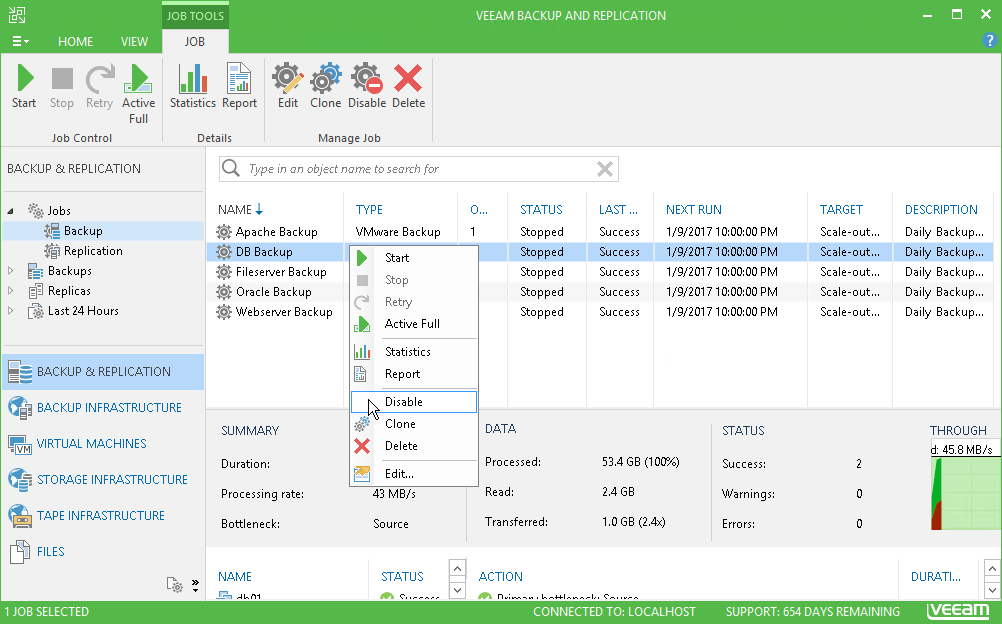Open Statistics from the ribbon
1002x624 pixels.
click(192, 86)
